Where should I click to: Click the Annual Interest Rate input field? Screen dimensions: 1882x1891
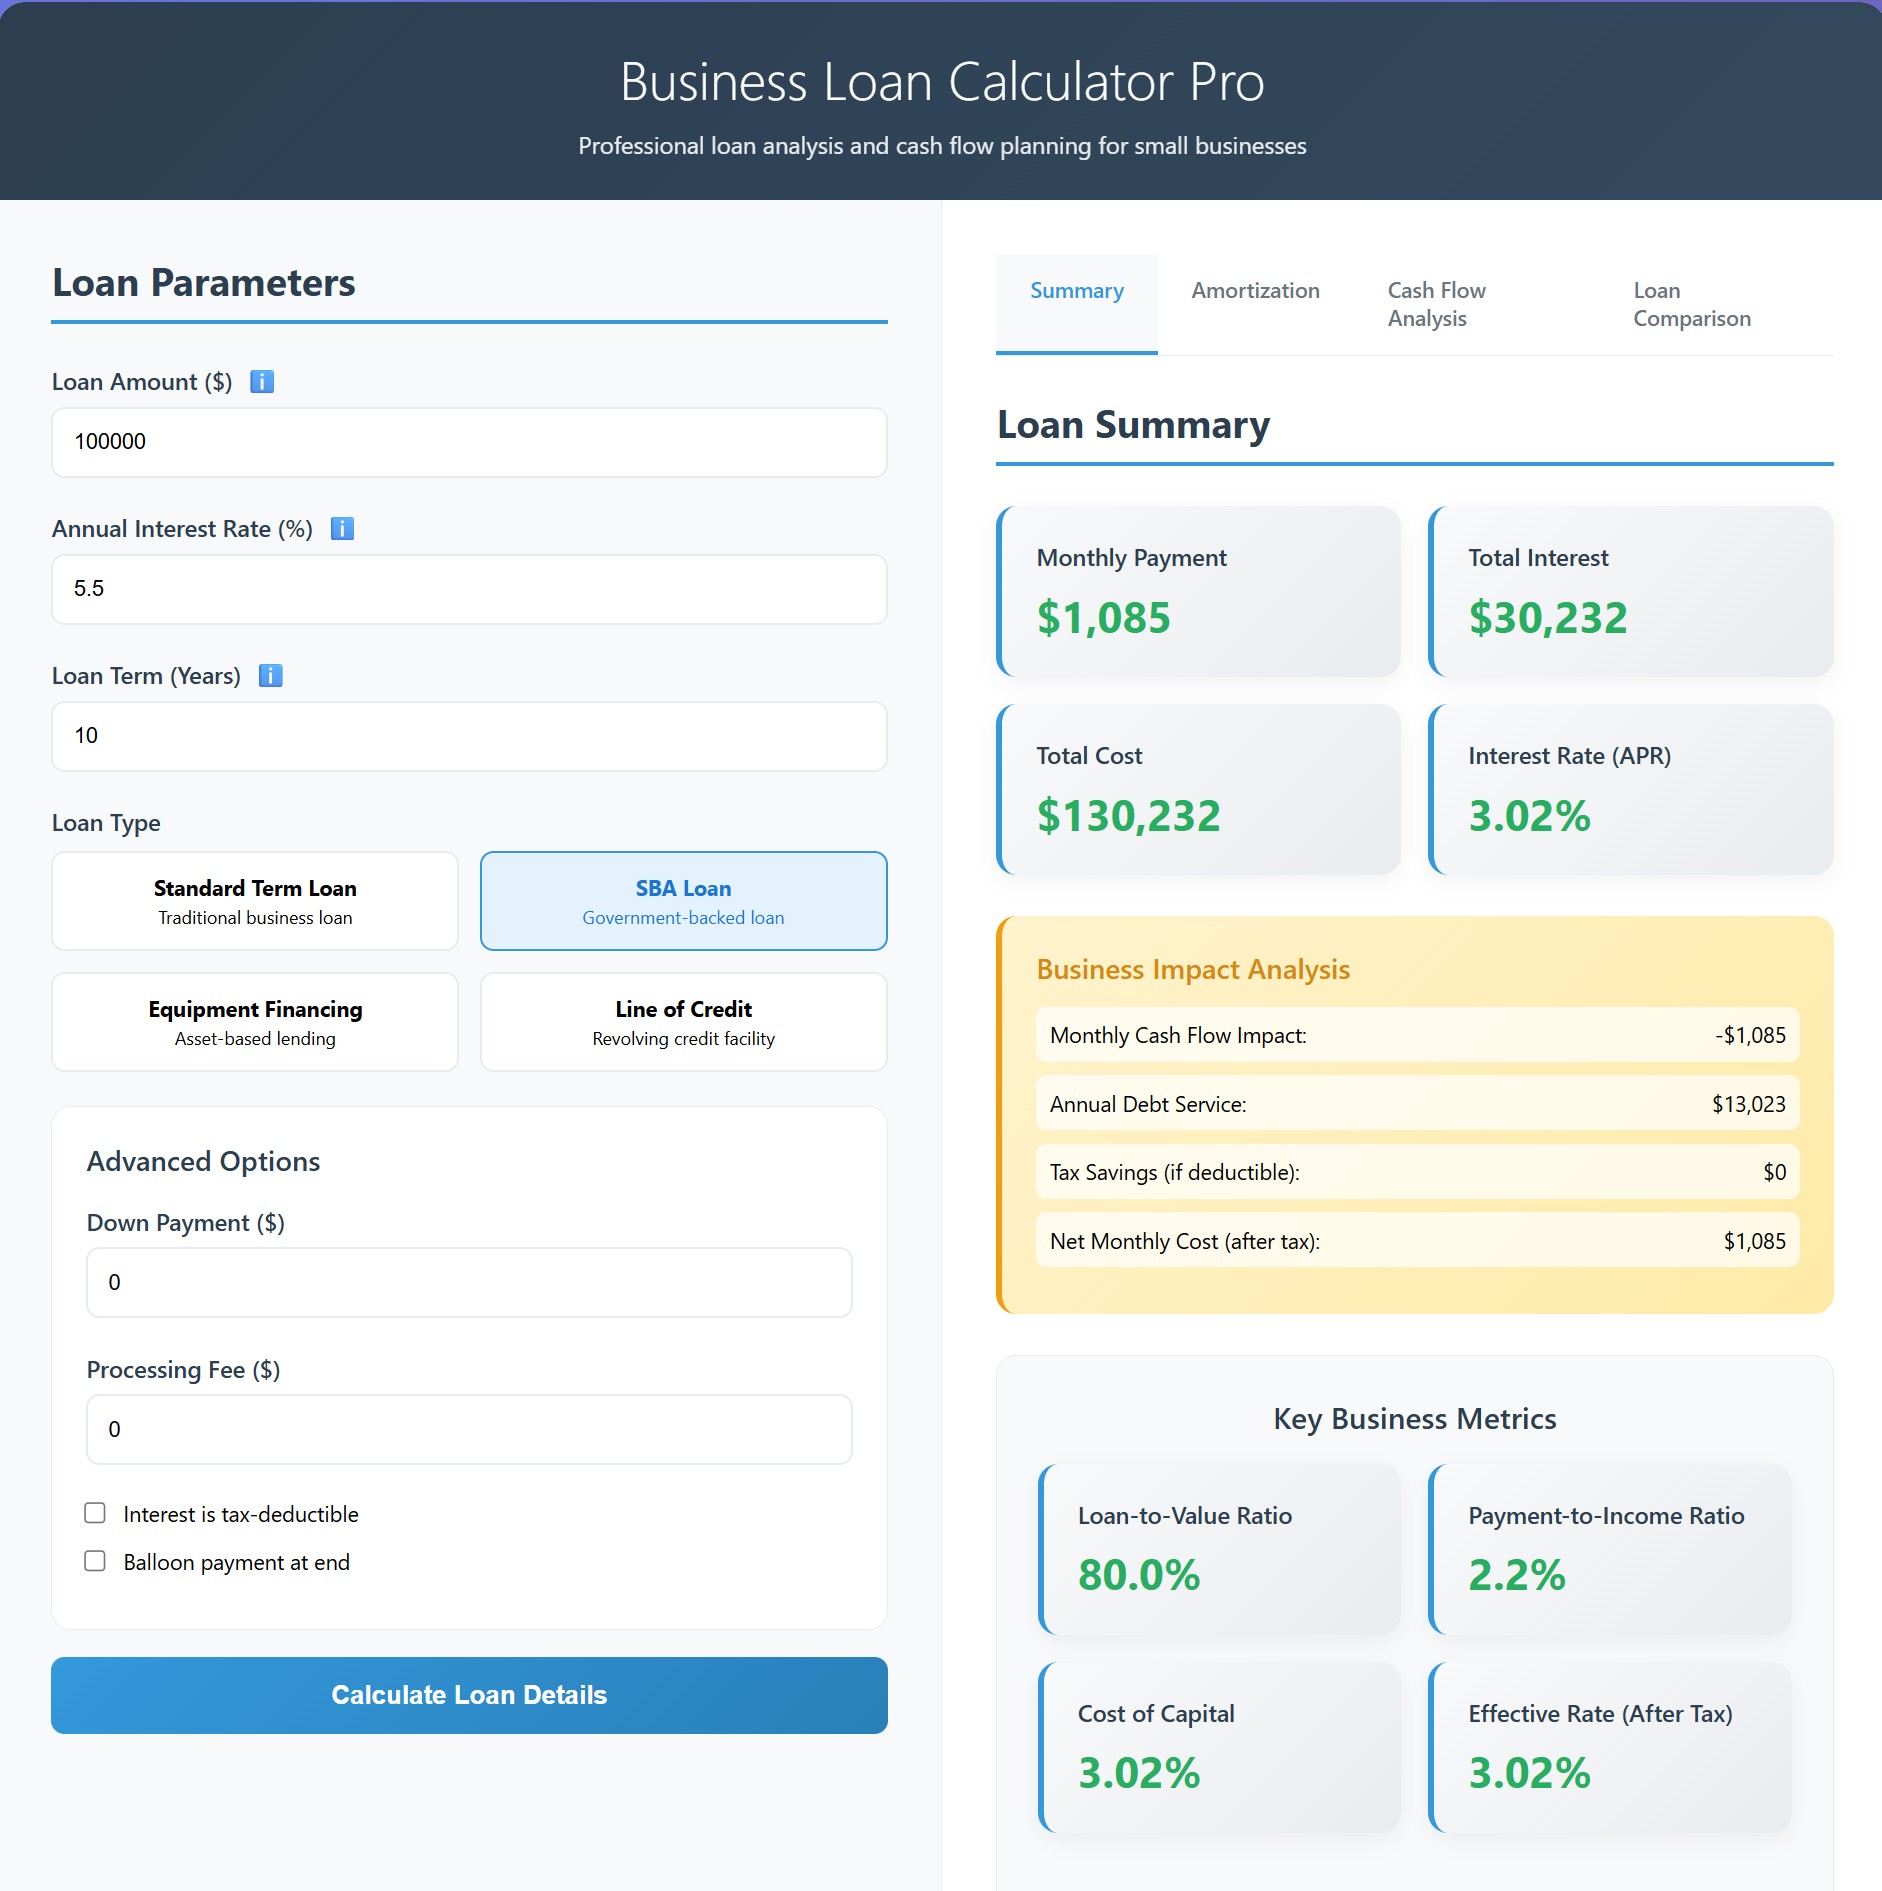(469, 589)
